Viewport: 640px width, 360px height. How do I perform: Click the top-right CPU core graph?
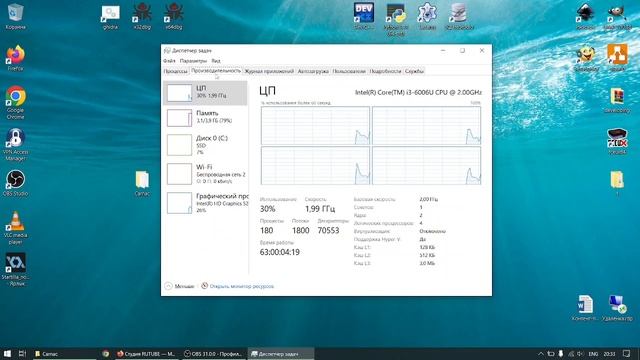[x=427, y=126]
